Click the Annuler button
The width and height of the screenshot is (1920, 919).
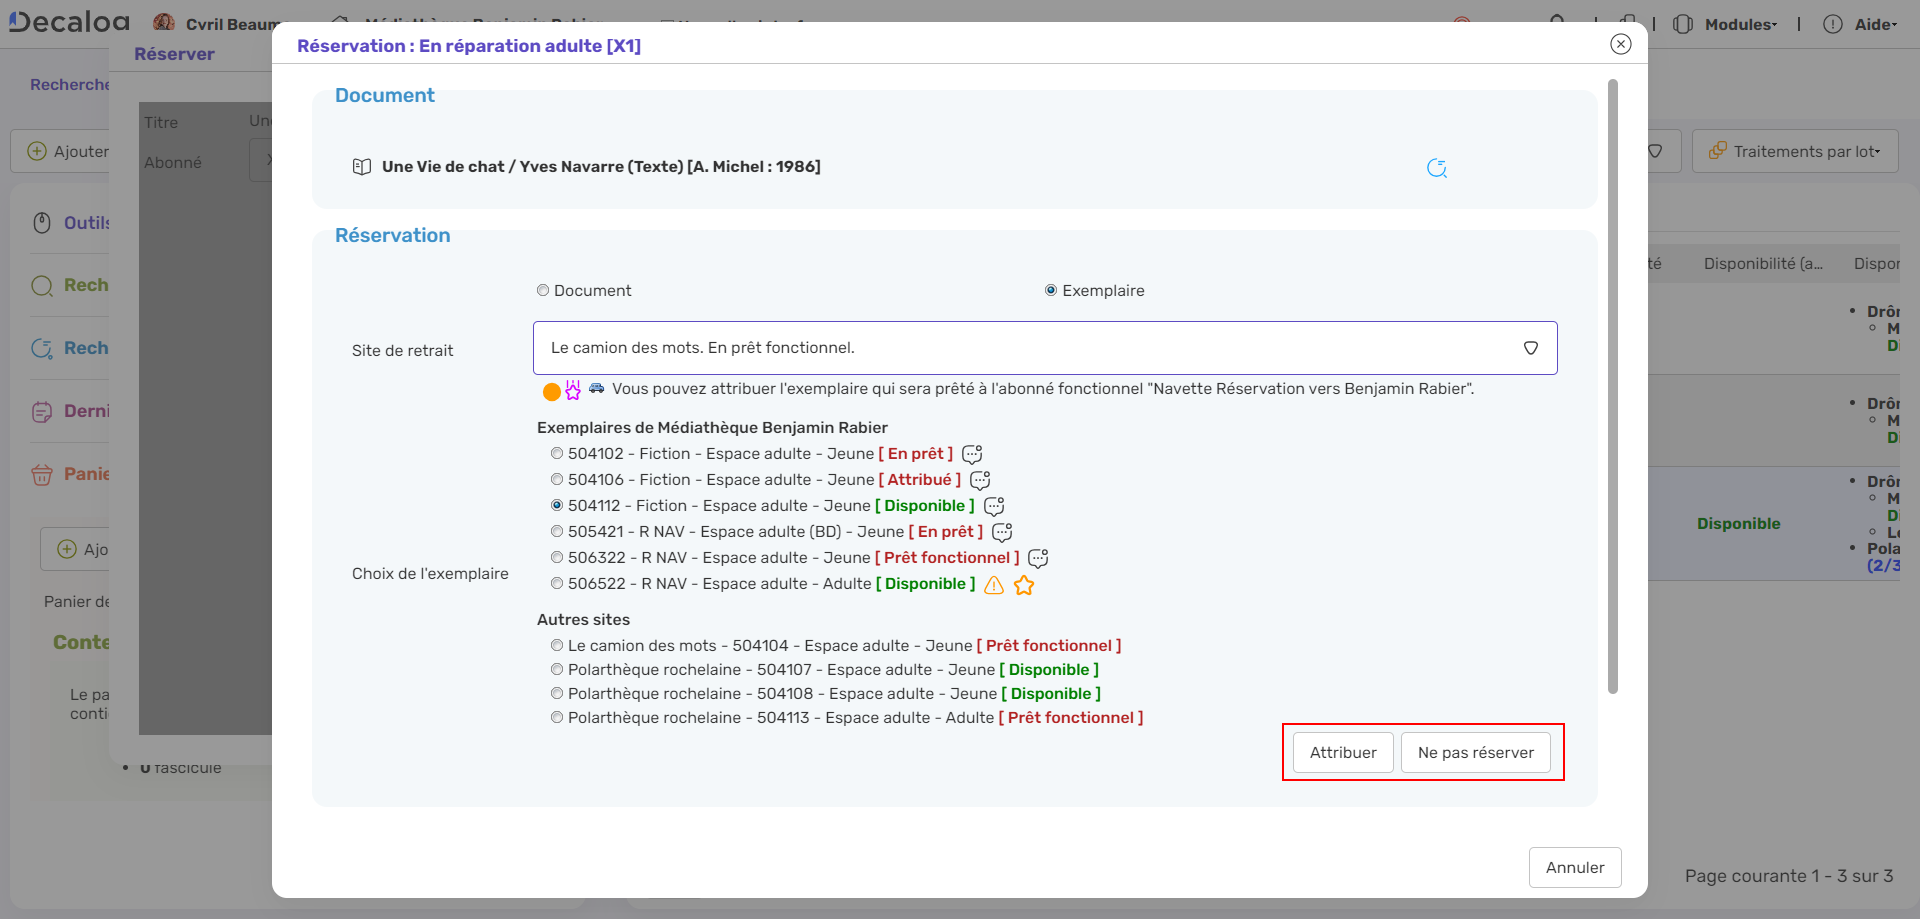click(x=1574, y=868)
